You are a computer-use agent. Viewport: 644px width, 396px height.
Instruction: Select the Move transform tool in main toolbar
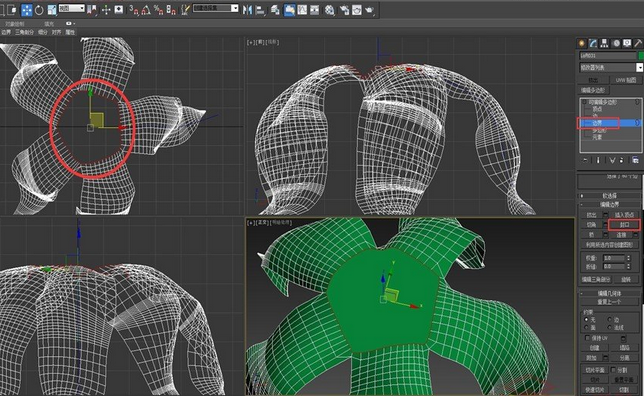pos(27,10)
